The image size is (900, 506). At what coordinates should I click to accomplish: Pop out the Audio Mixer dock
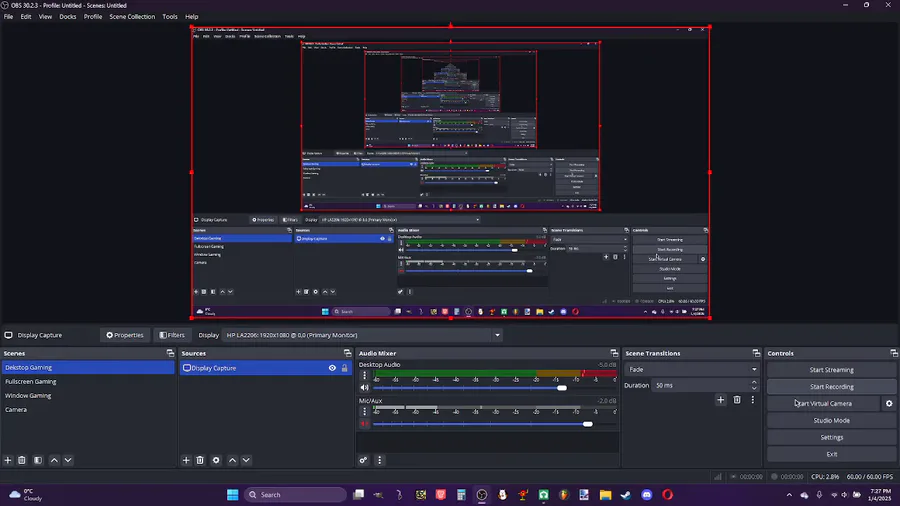point(614,353)
